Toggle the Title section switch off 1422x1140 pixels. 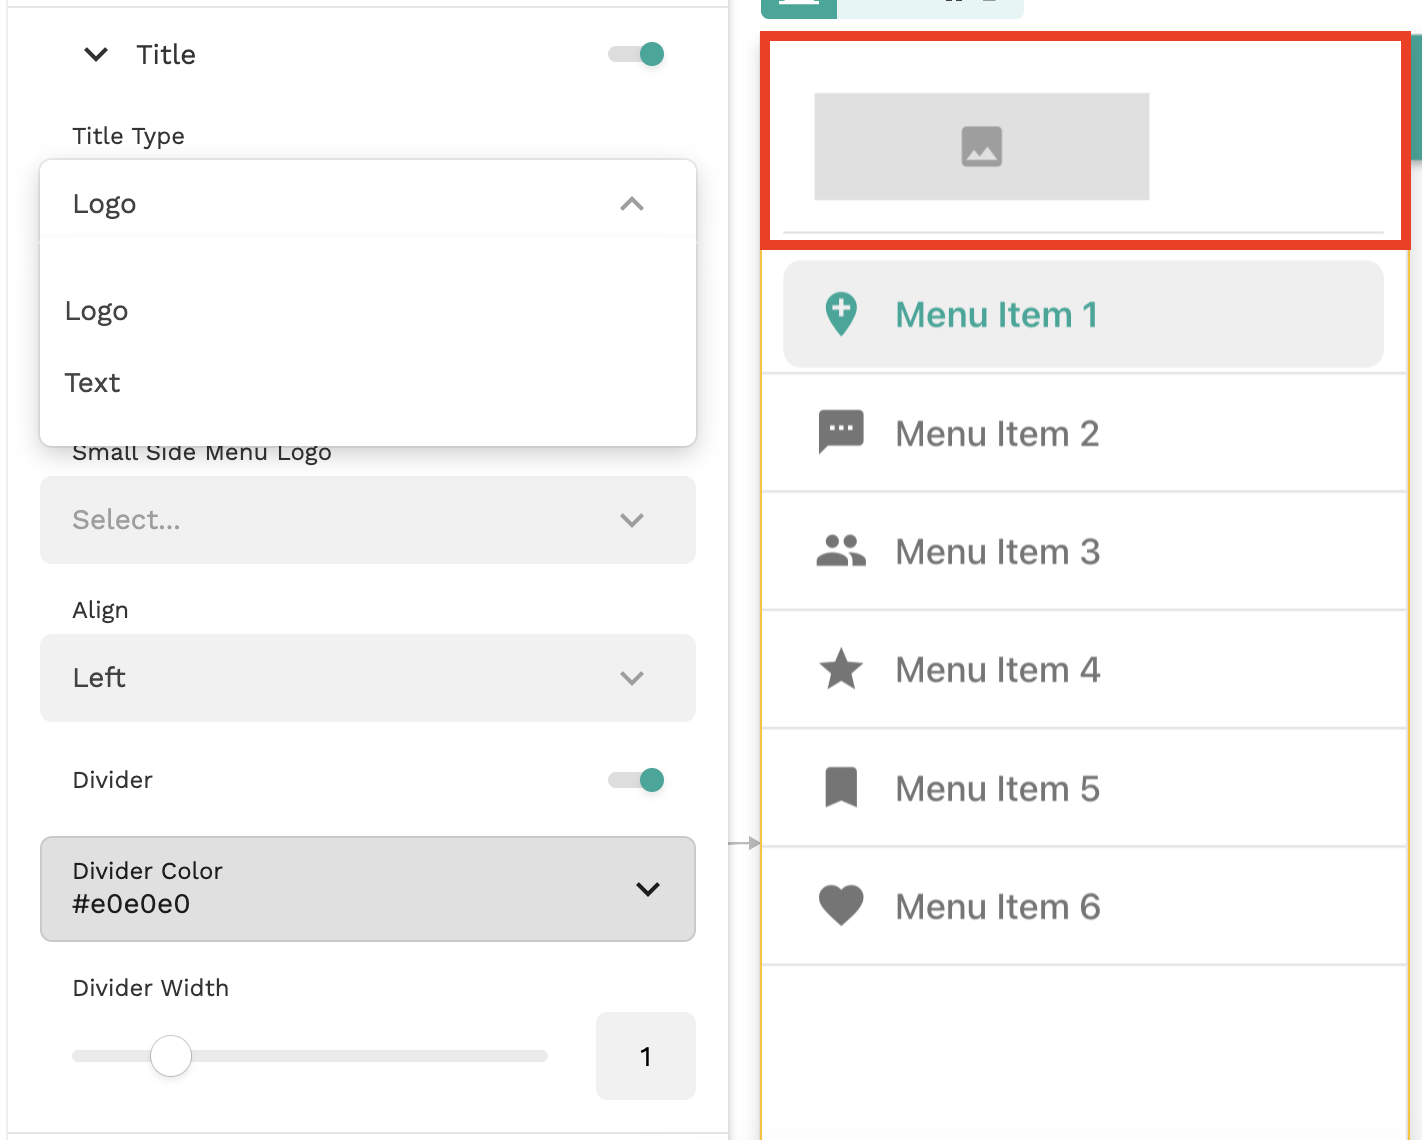click(x=637, y=54)
